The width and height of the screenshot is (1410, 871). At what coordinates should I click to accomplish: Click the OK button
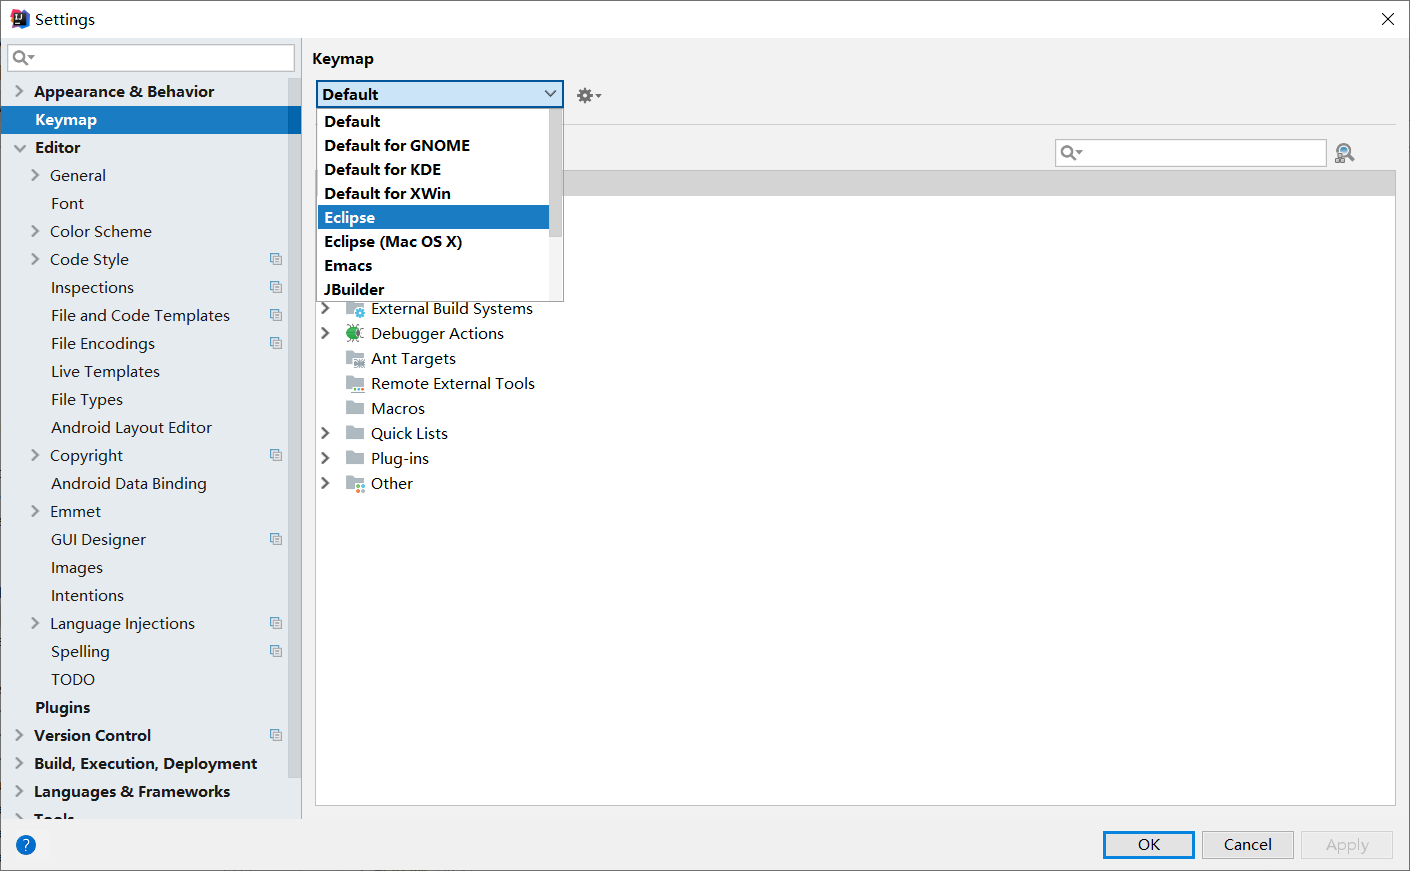[1148, 844]
